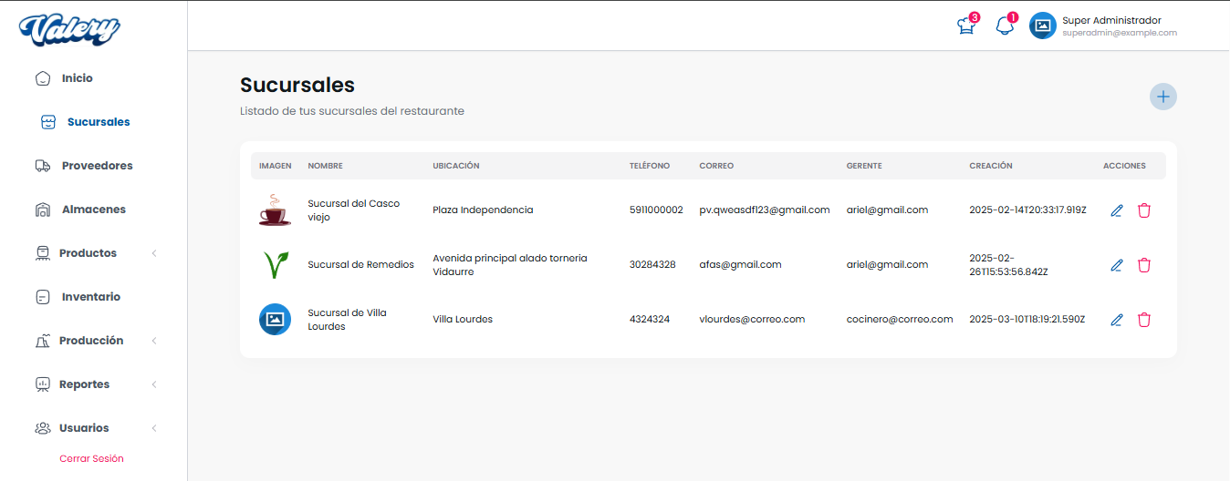The height and width of the screenshot is (481, 1230).
Task: Open the green leaf branch image
Action: click(x=275, y=265)
